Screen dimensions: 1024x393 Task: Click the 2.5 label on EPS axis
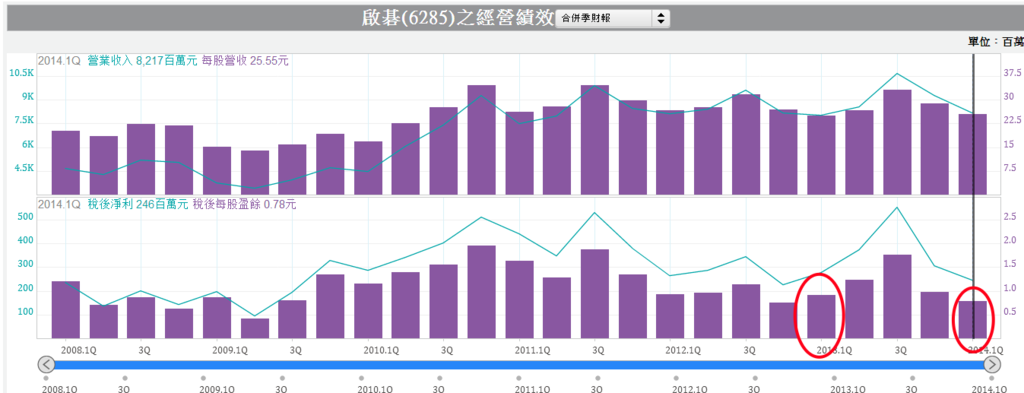(x=1009, y=217)
